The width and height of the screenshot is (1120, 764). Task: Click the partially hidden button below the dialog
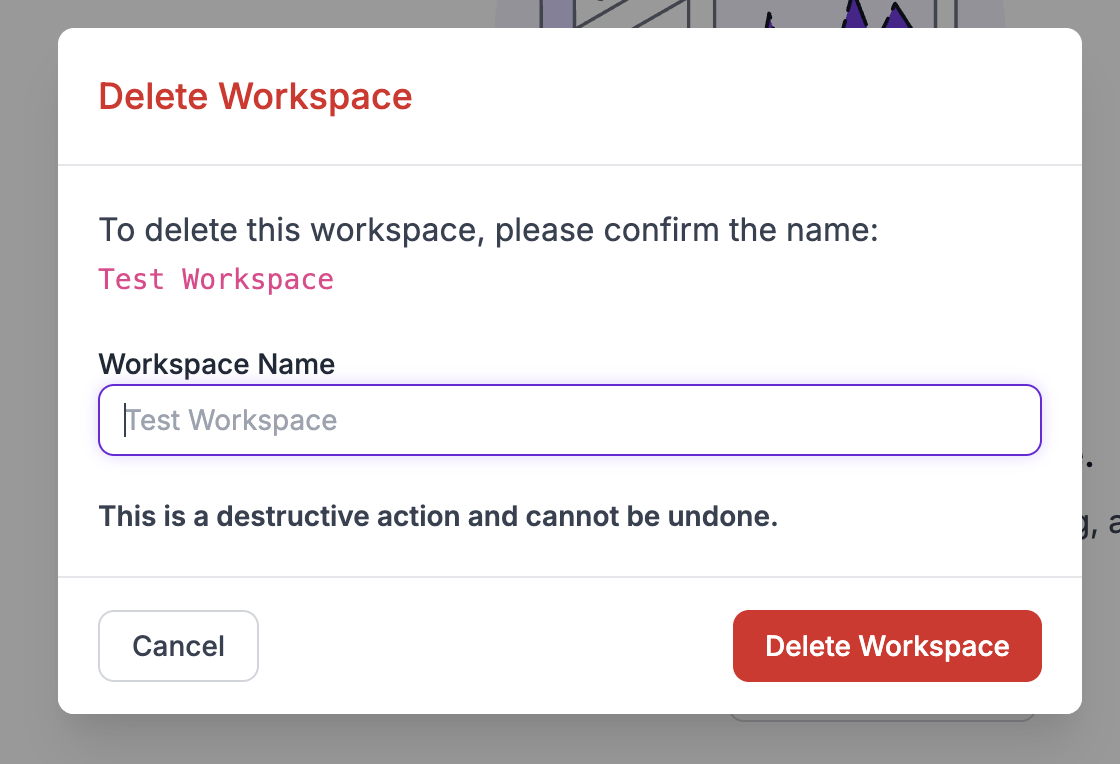pos(880,717)
